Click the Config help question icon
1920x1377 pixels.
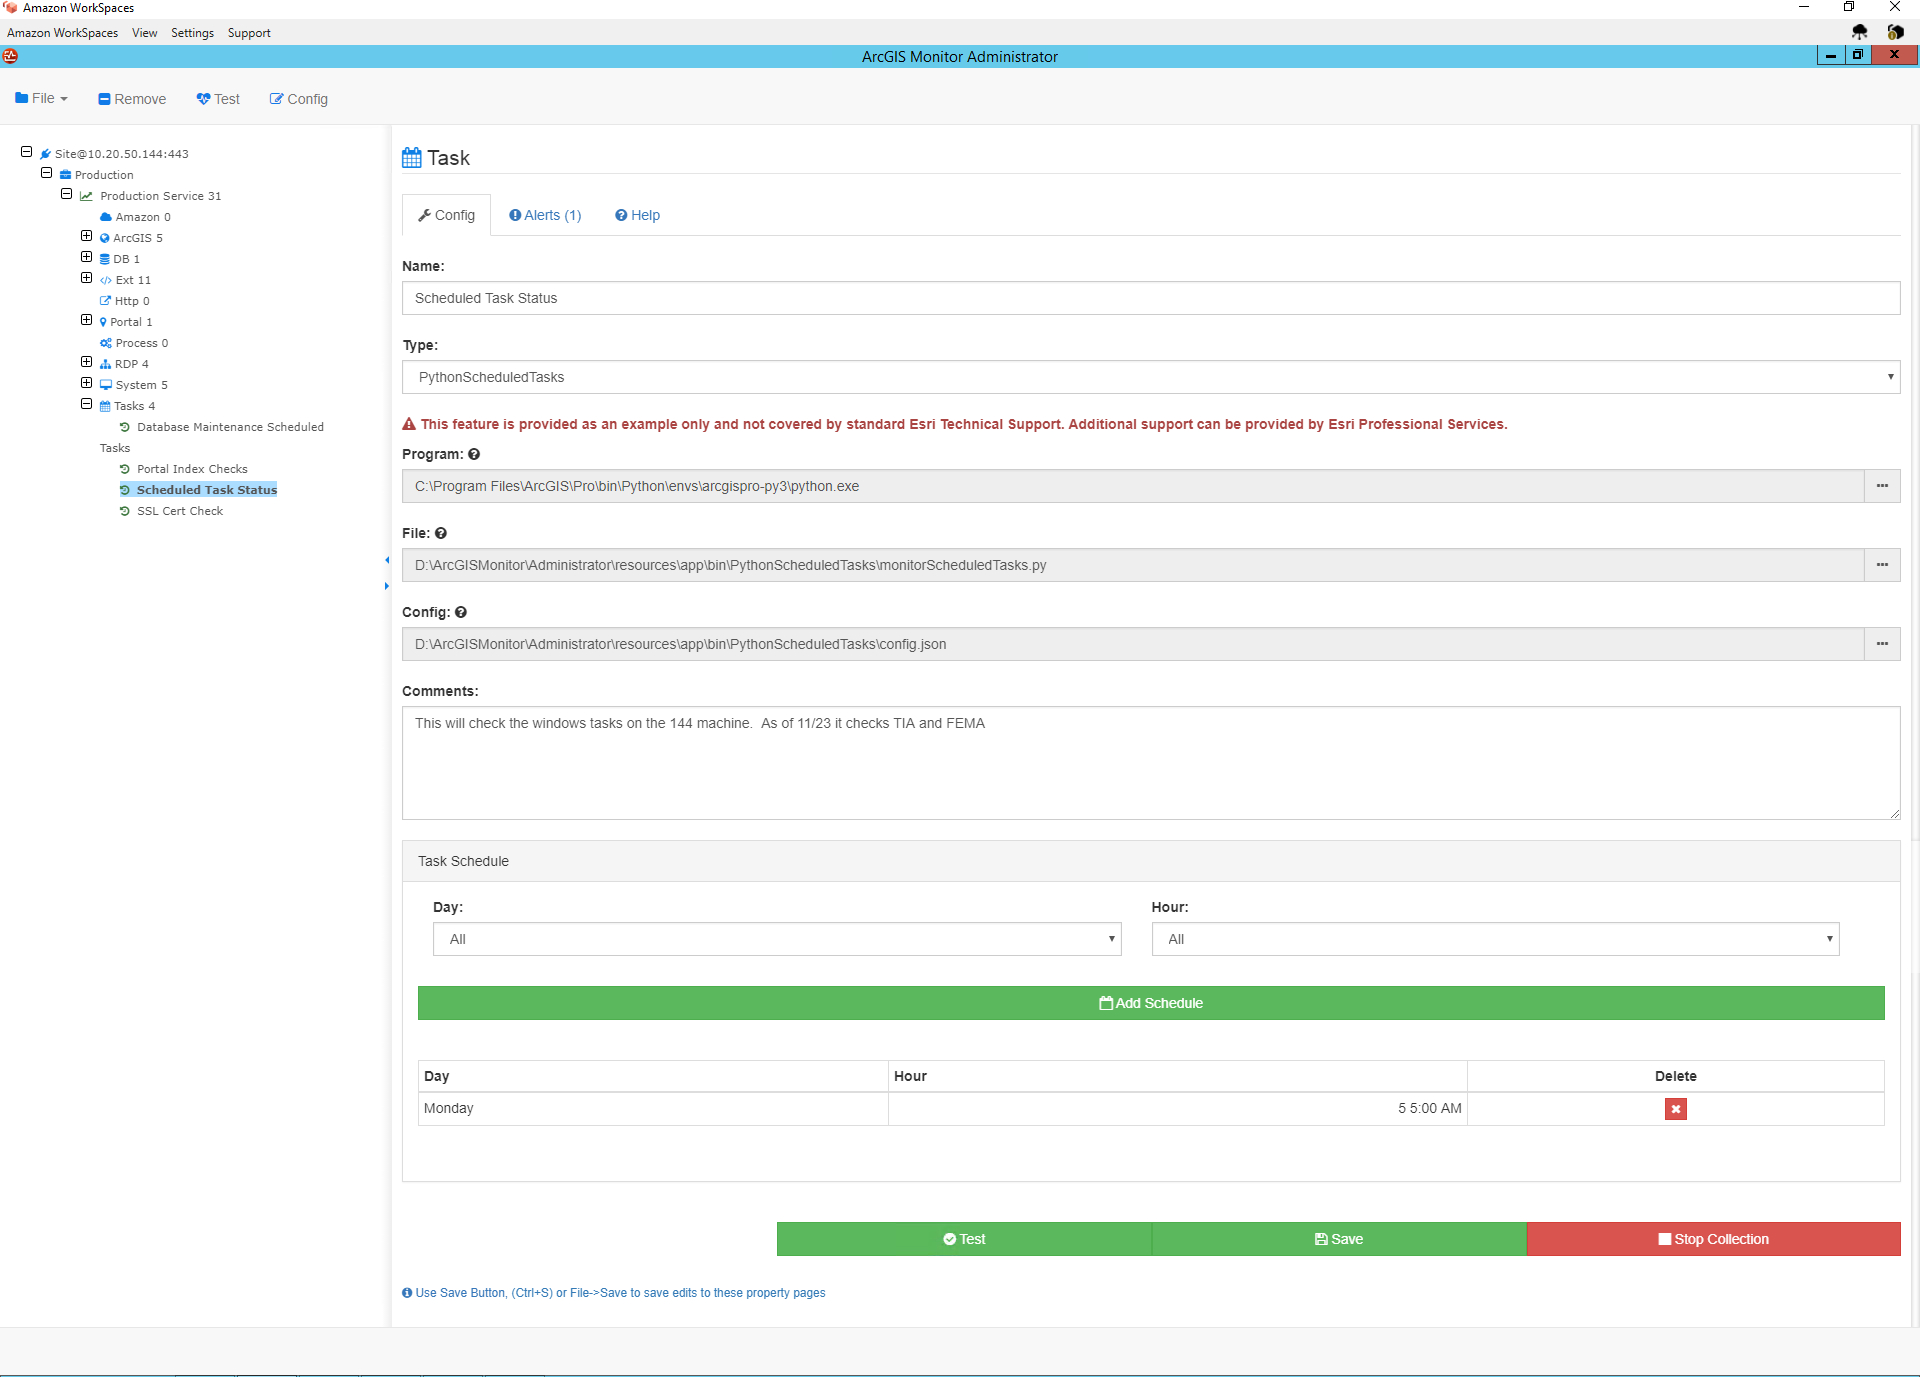tap(461, 612)
